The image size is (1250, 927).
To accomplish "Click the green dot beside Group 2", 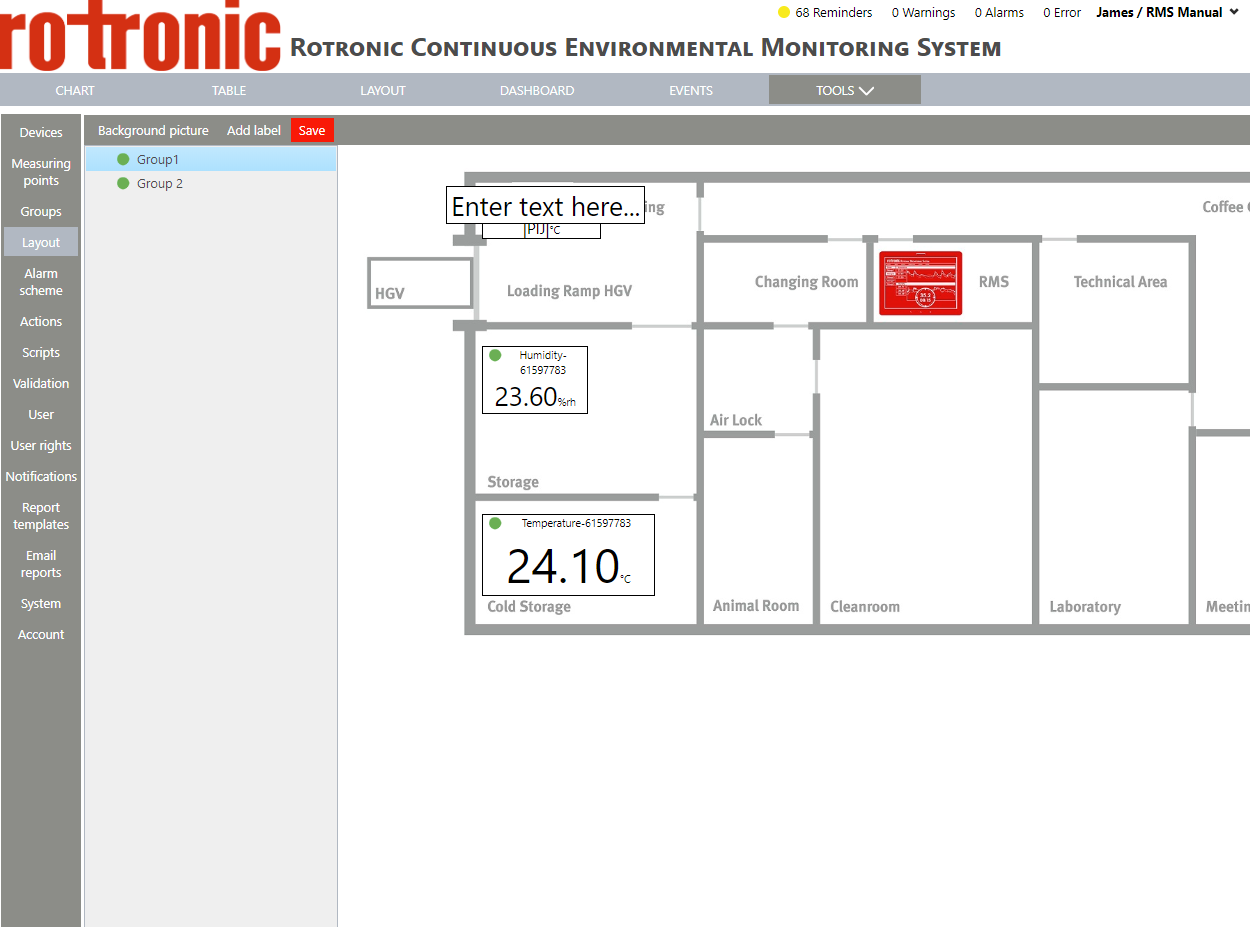I will pos(123,183).
